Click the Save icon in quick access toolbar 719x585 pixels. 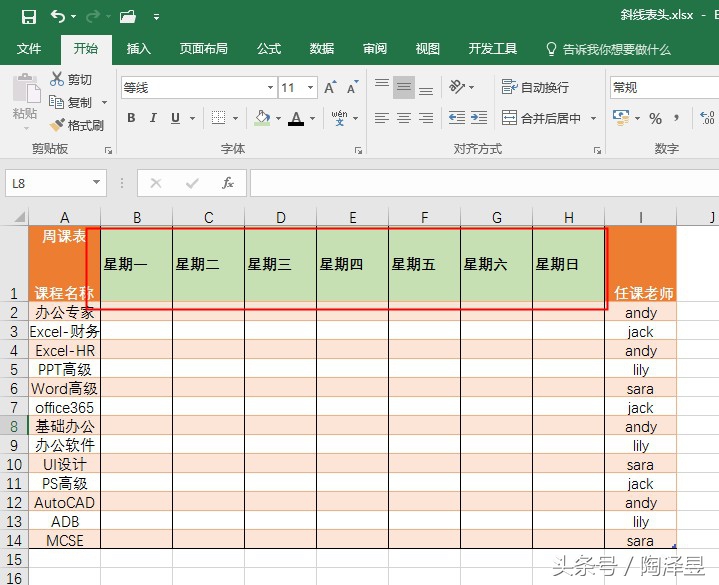click(28, 17)
